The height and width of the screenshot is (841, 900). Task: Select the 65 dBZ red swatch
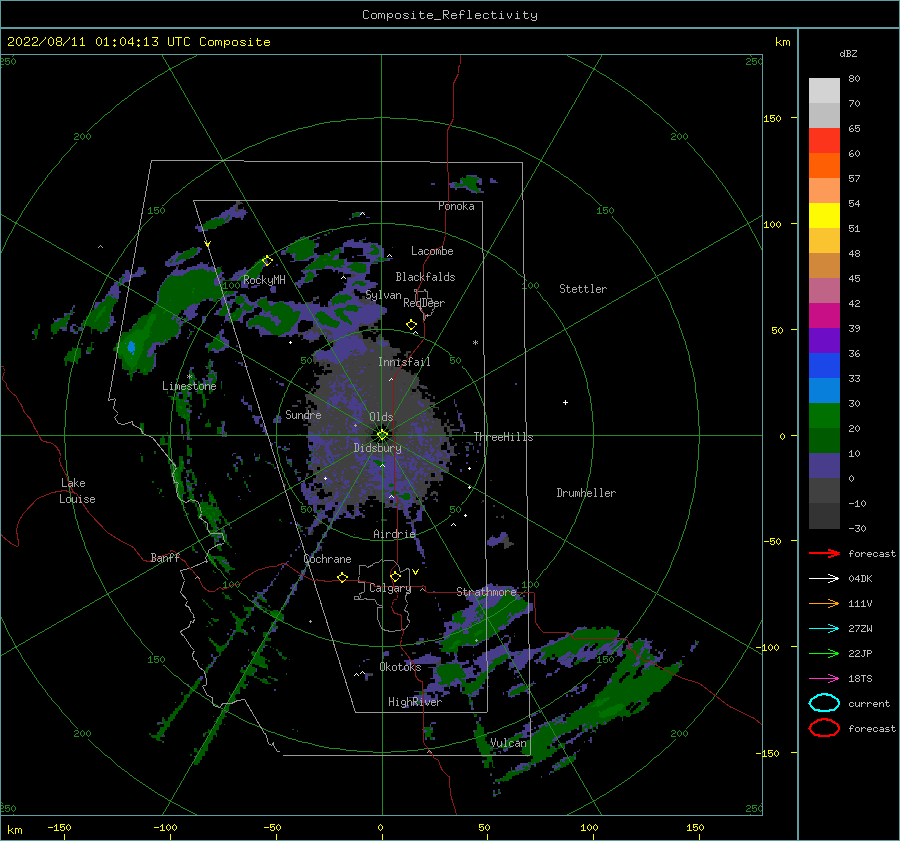824,140
